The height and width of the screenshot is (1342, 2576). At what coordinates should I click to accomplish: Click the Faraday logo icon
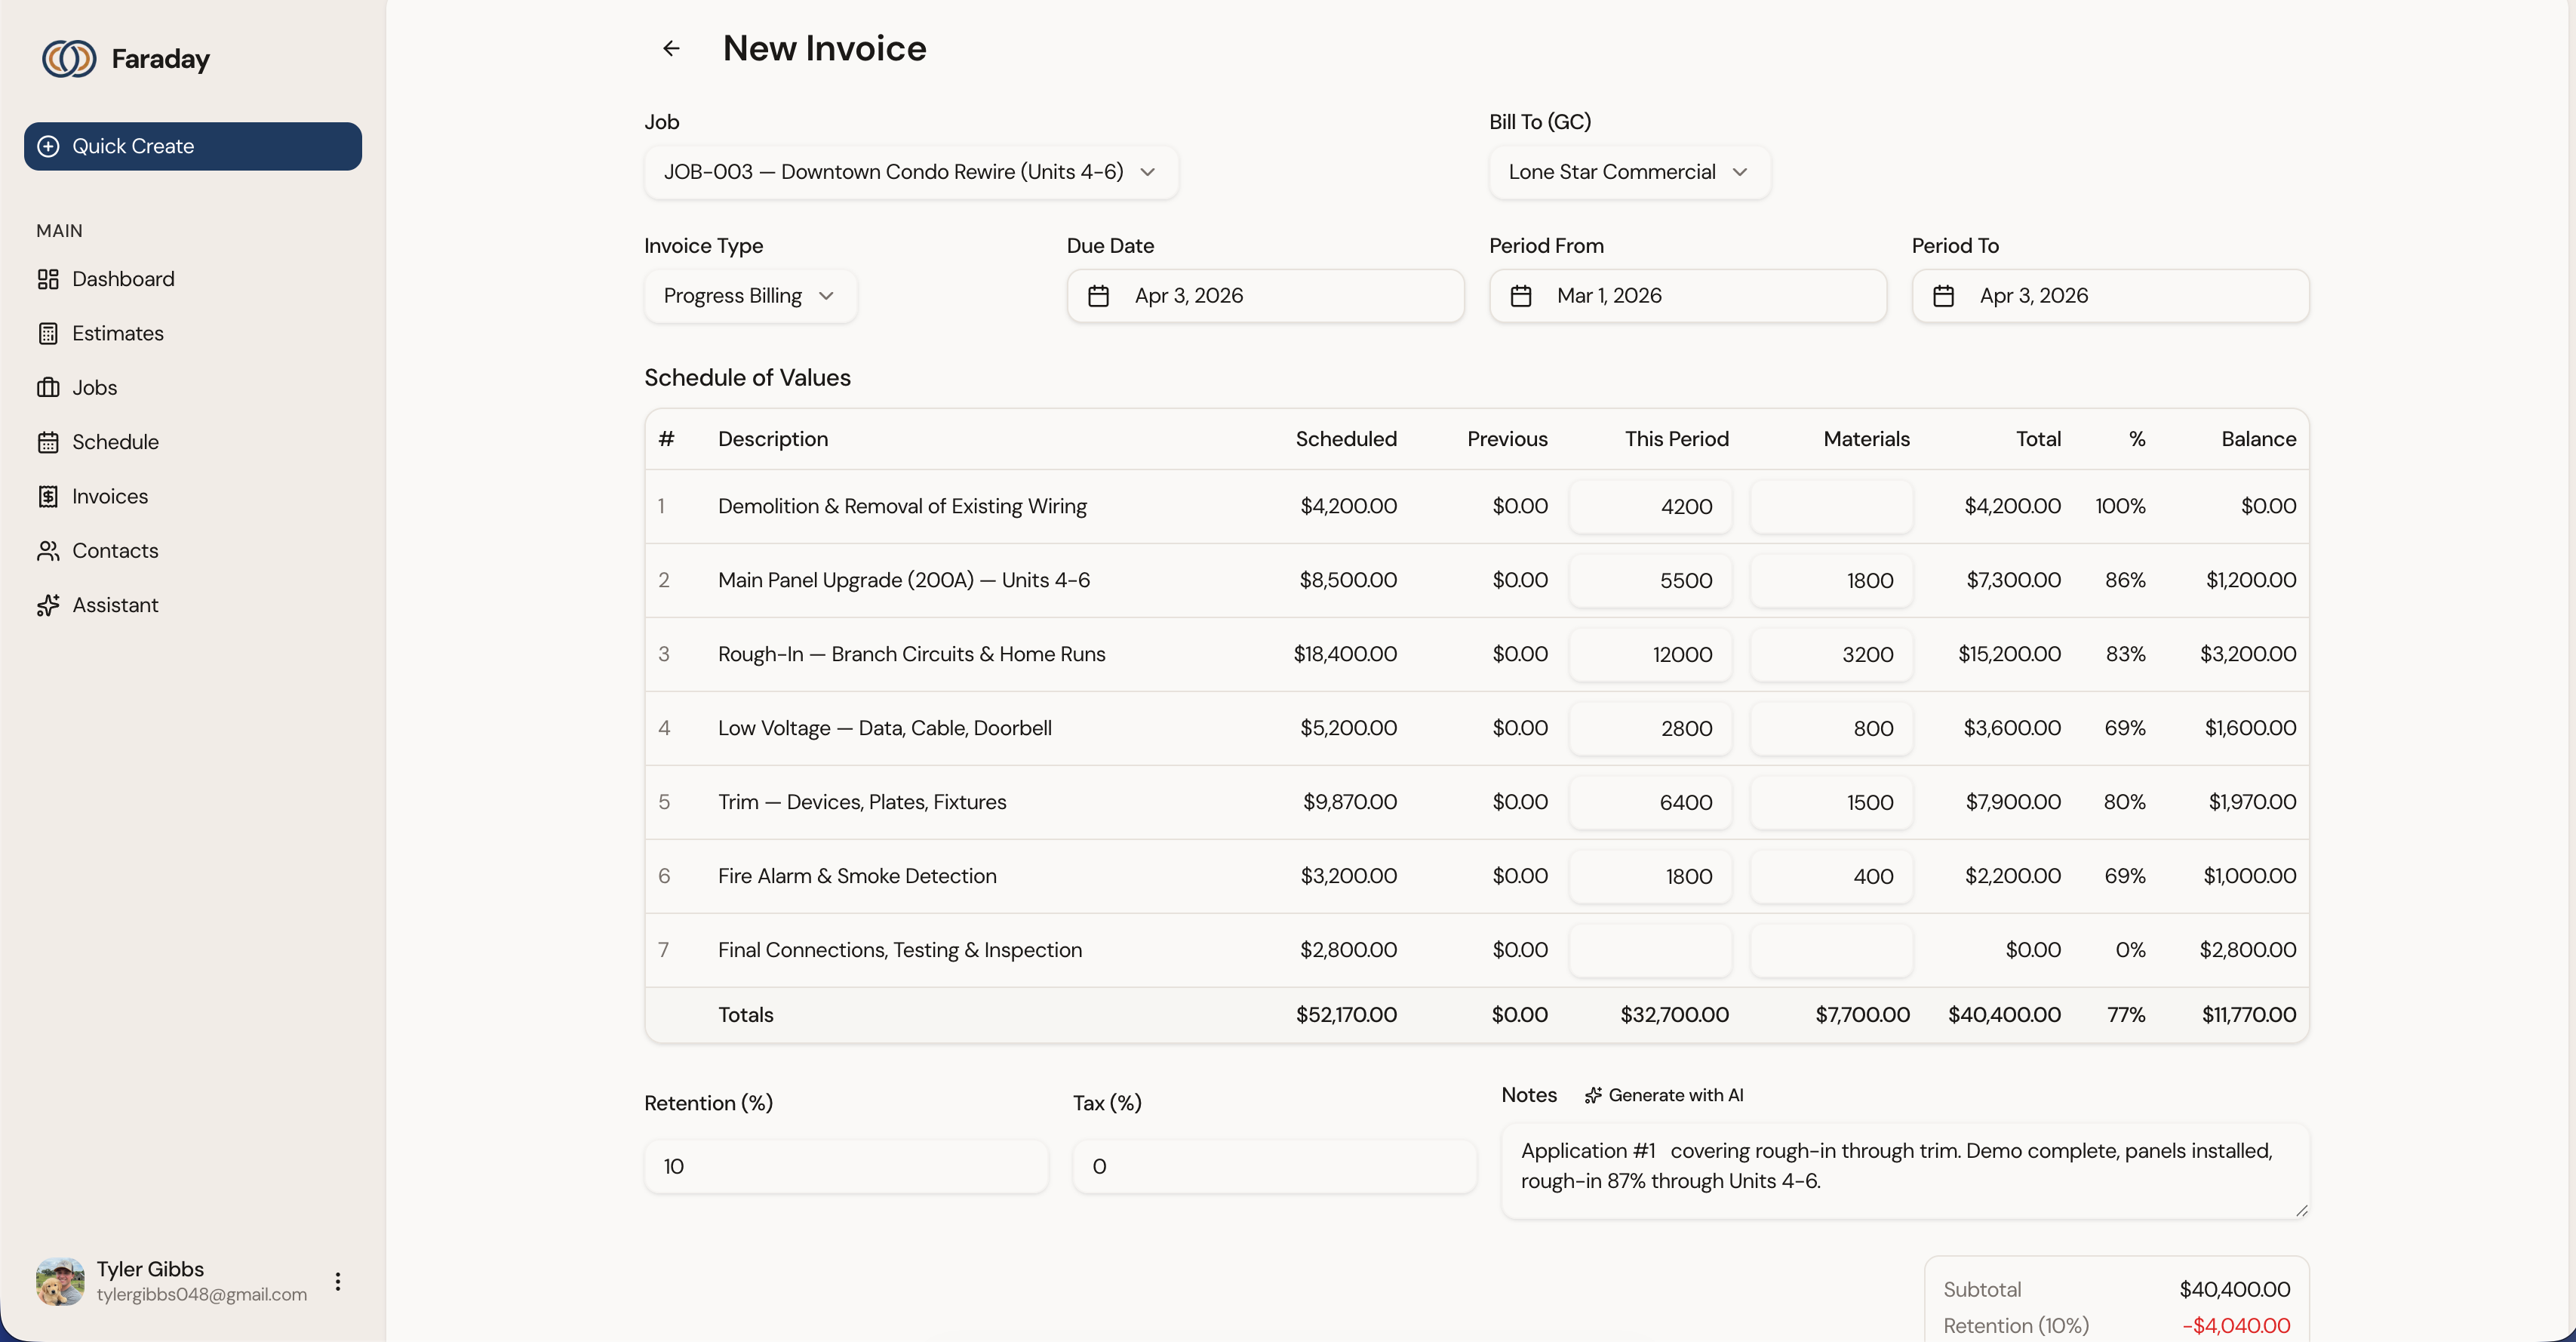[69, 59]
